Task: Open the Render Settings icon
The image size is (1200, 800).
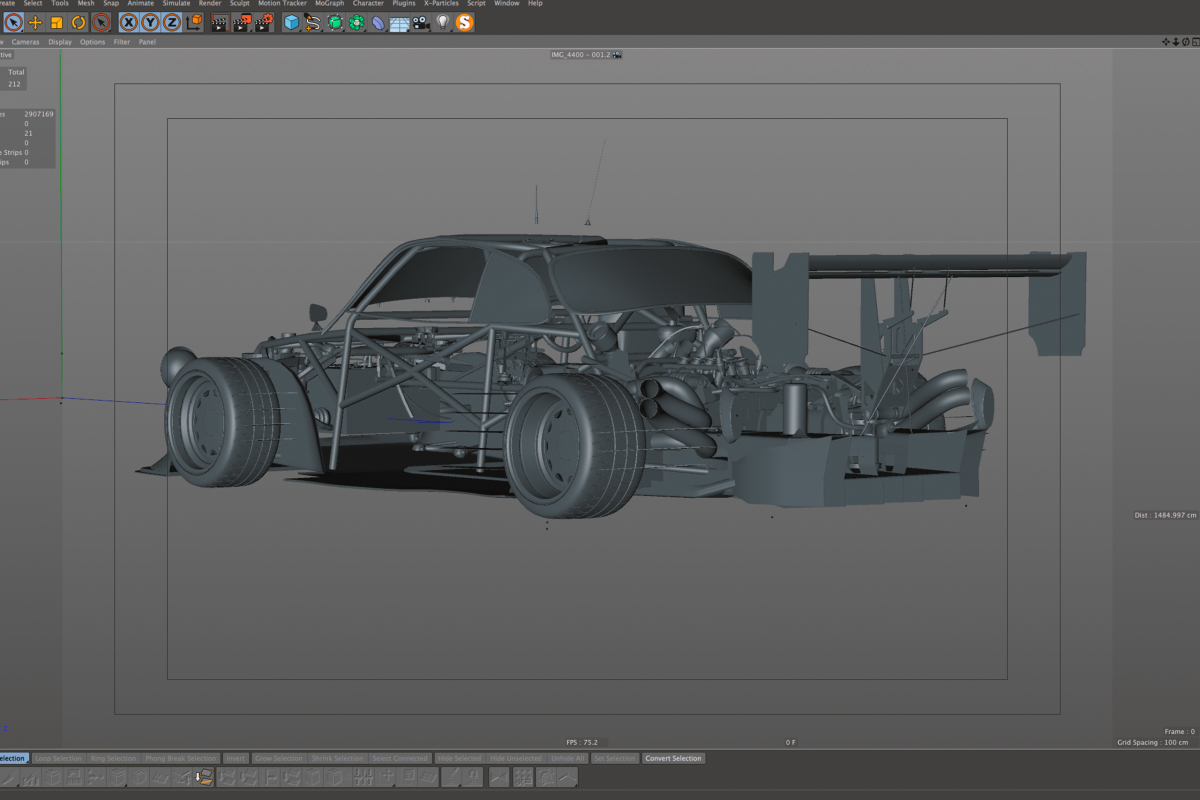Action: click(264, 22)
